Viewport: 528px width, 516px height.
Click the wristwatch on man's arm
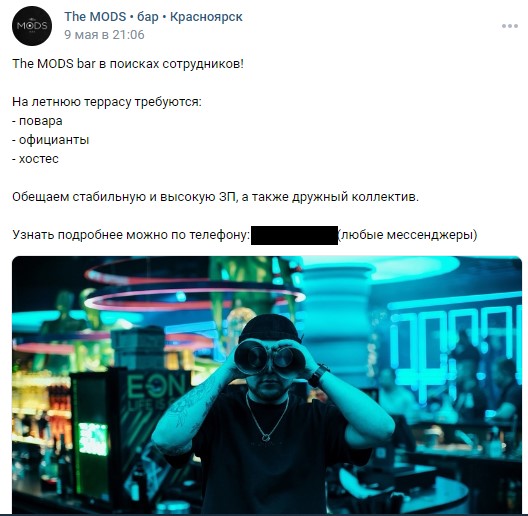pyautogui.click(x=318, y=375)
